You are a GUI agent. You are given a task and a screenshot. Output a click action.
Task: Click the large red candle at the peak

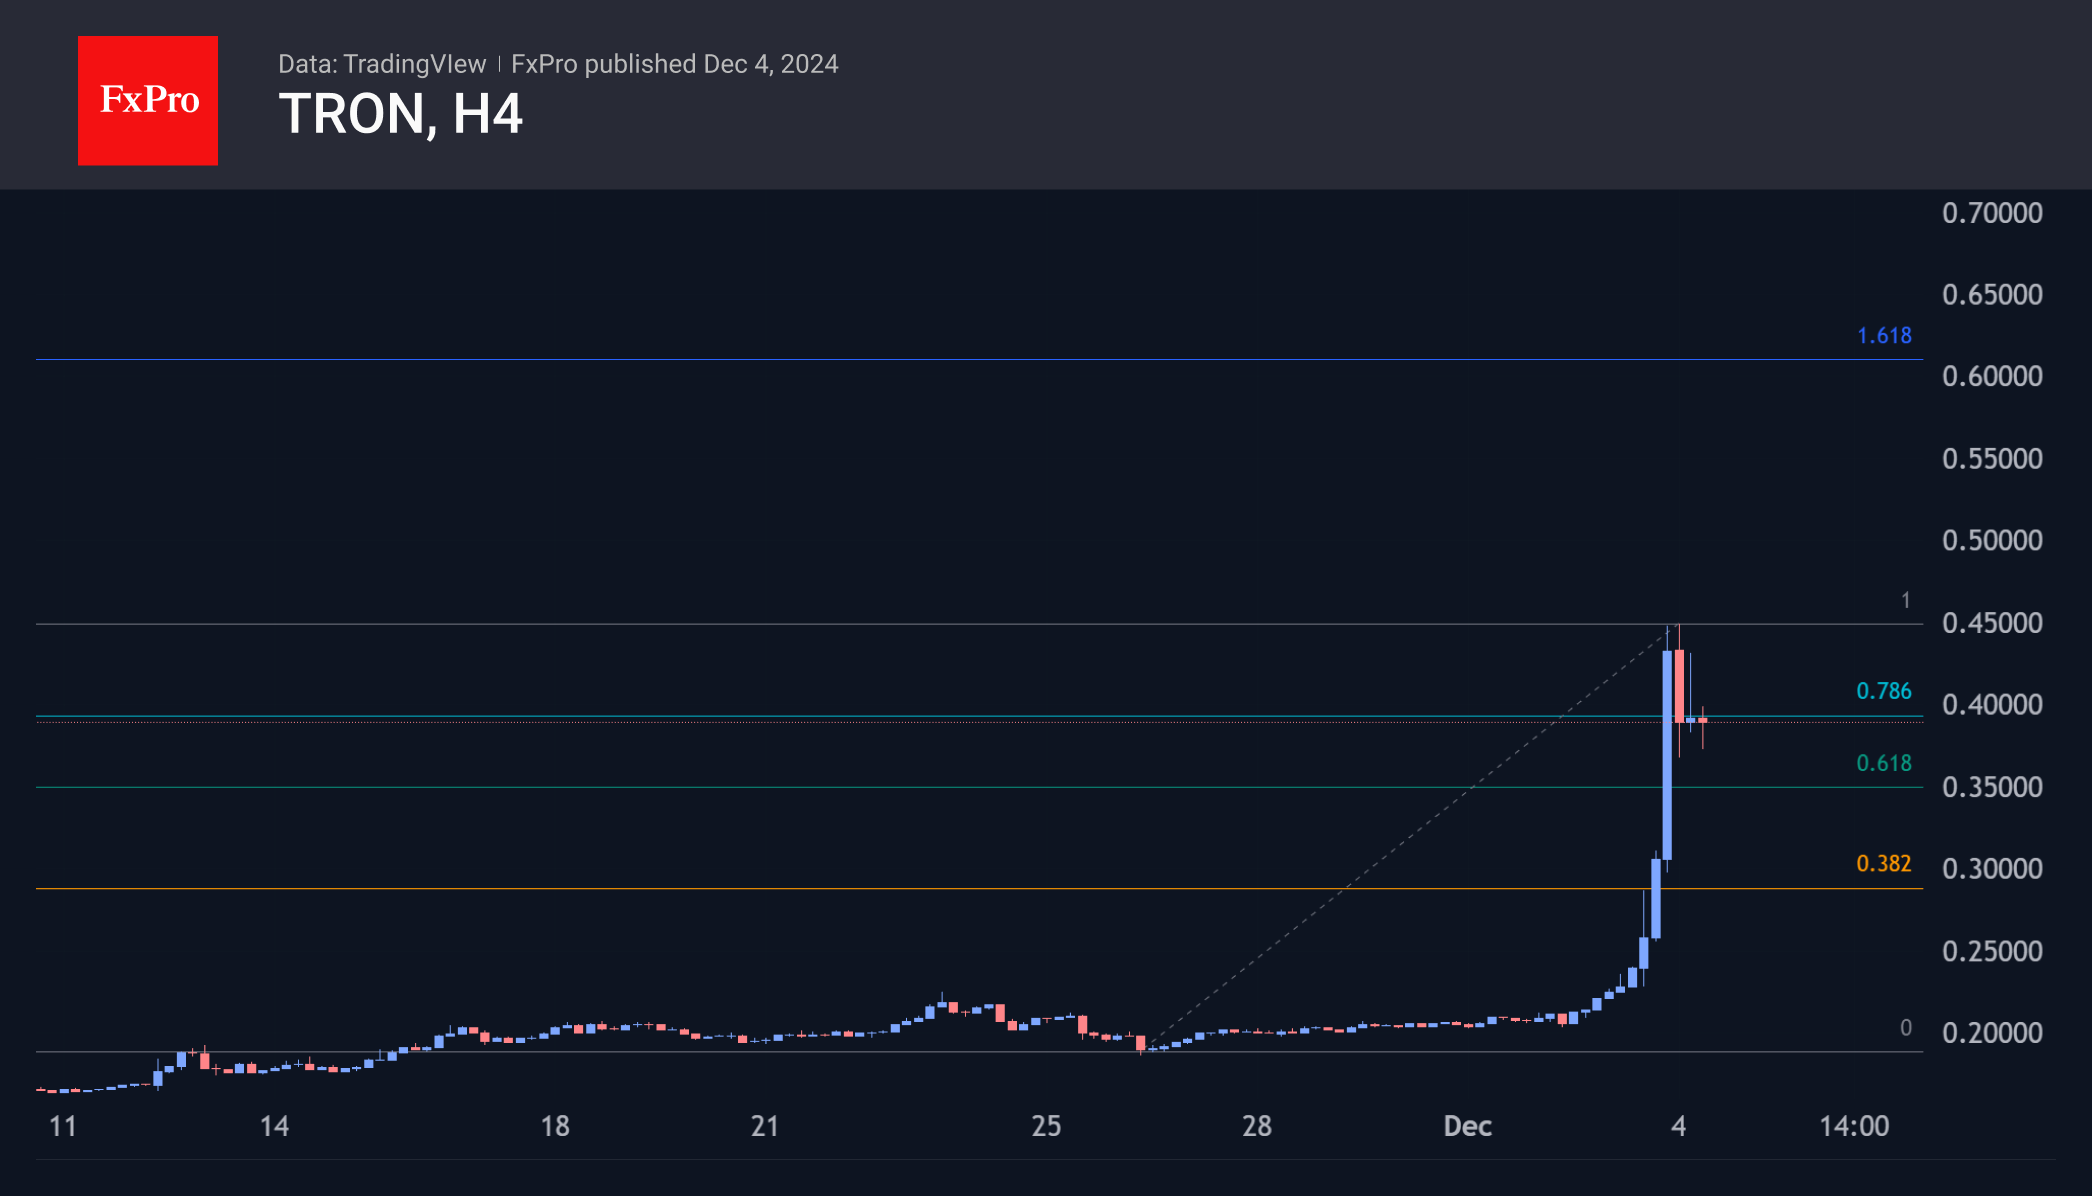click(1679, 686)
